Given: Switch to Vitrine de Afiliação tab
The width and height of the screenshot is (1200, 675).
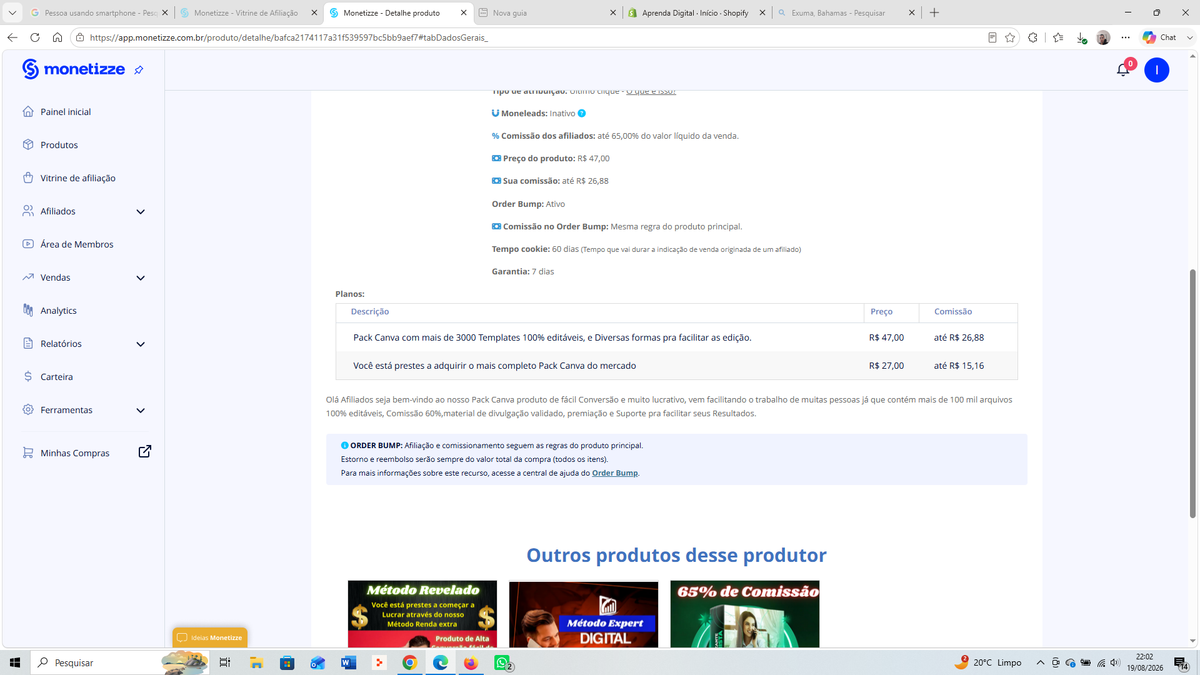Looking at the screenshot, I should click(x=248, y=13).
